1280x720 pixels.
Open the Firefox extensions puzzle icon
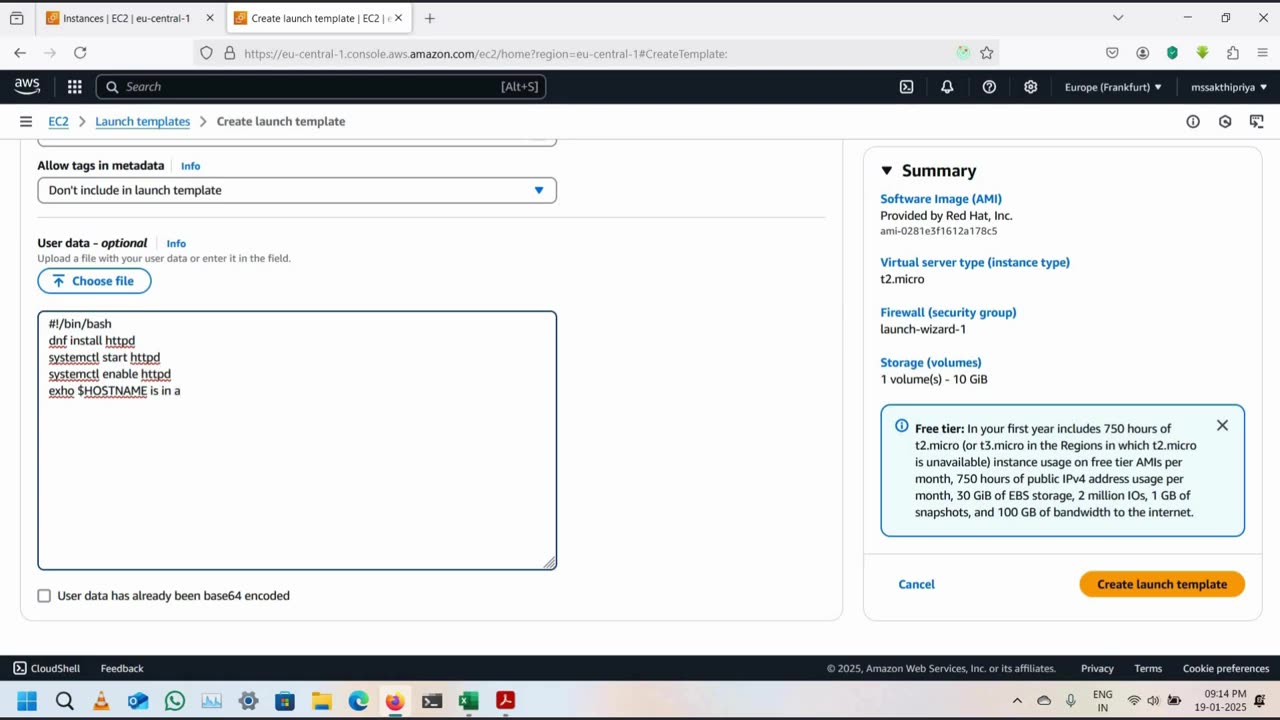(1232, 53)
